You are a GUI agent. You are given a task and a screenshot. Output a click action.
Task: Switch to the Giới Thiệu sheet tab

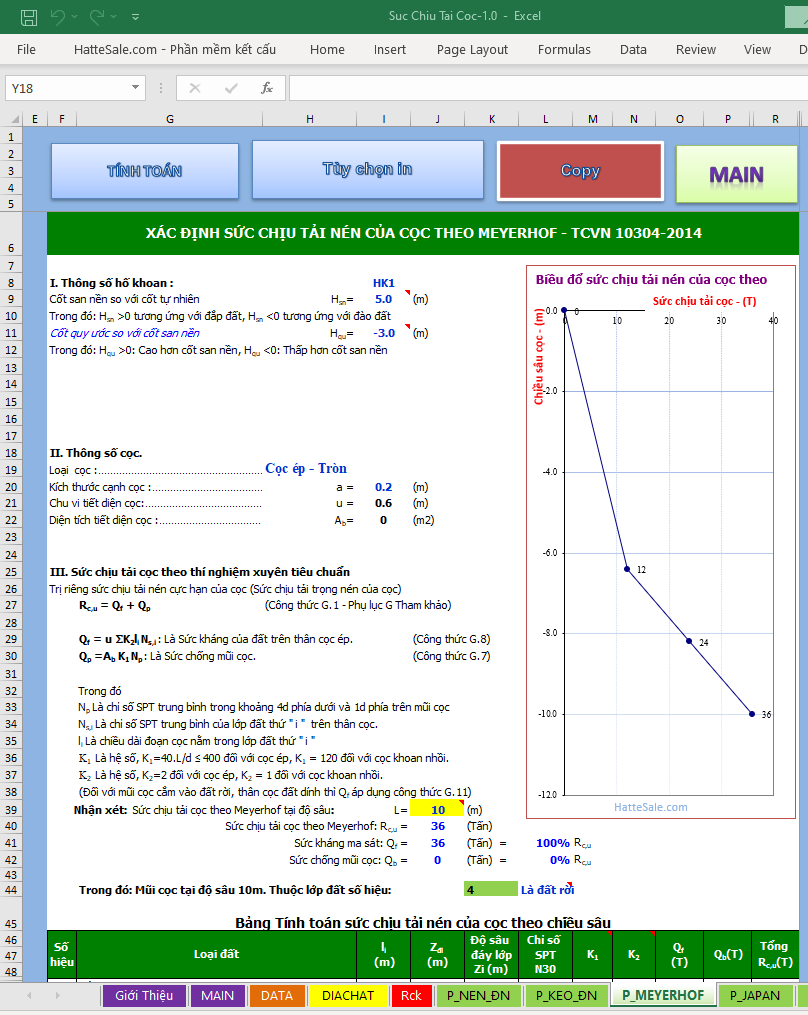coord(144,996)
